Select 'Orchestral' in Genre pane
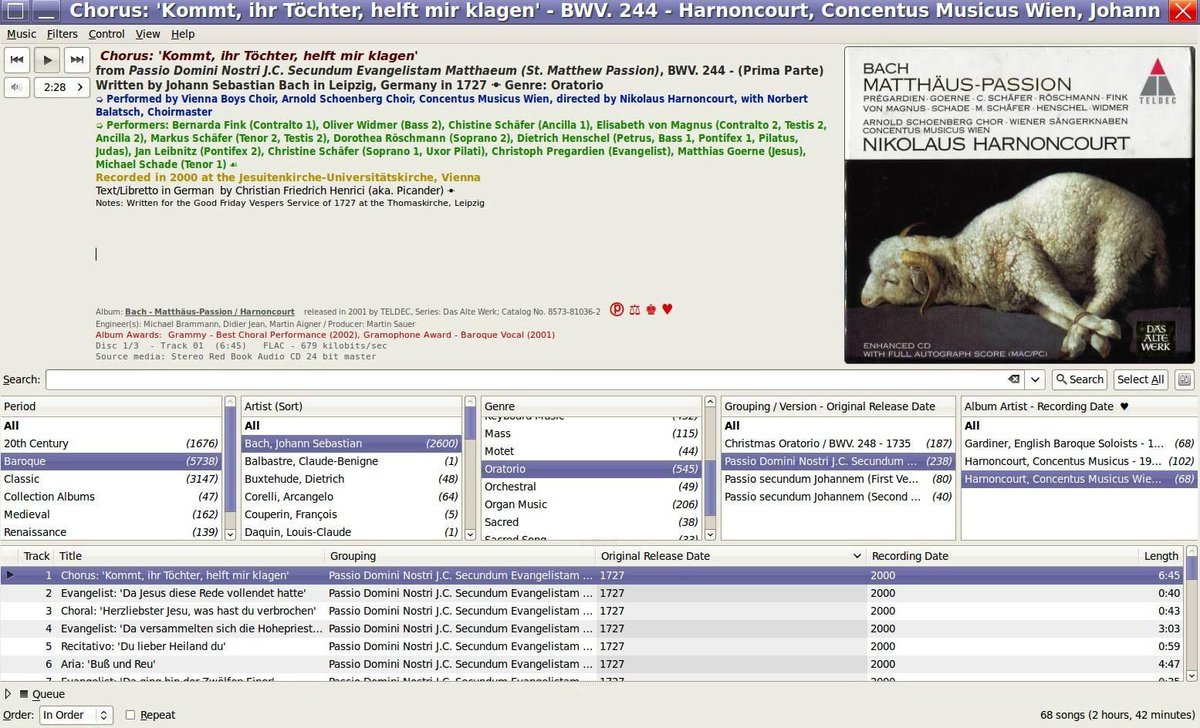Viewport: 1200px width, 728px height. [592, 487]
